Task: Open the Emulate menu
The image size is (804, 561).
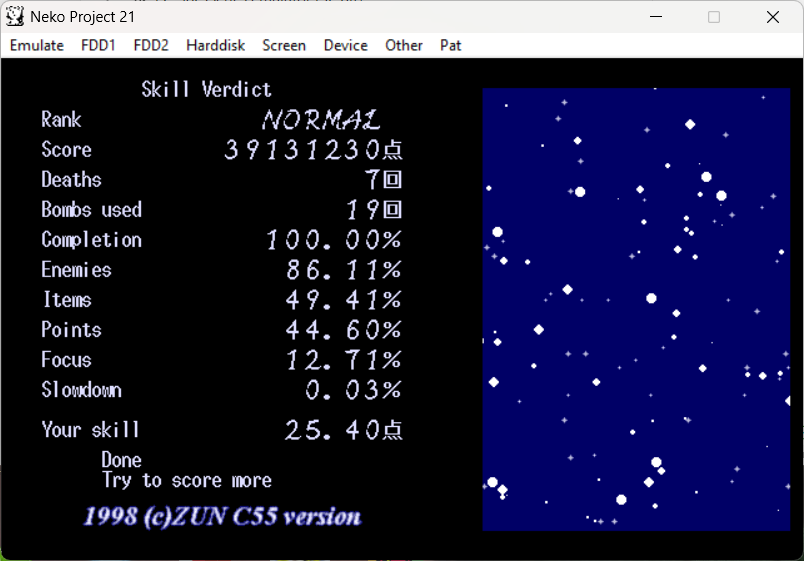Action: coord(36,46)
